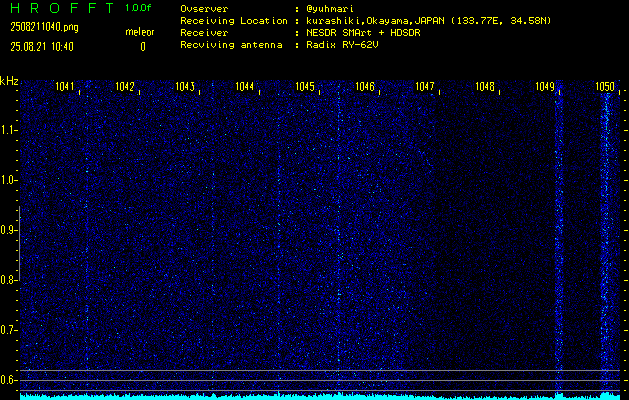Click observer name @yuhmari
This screenshot has height=400, width=629.
click(x=330, y=8)
